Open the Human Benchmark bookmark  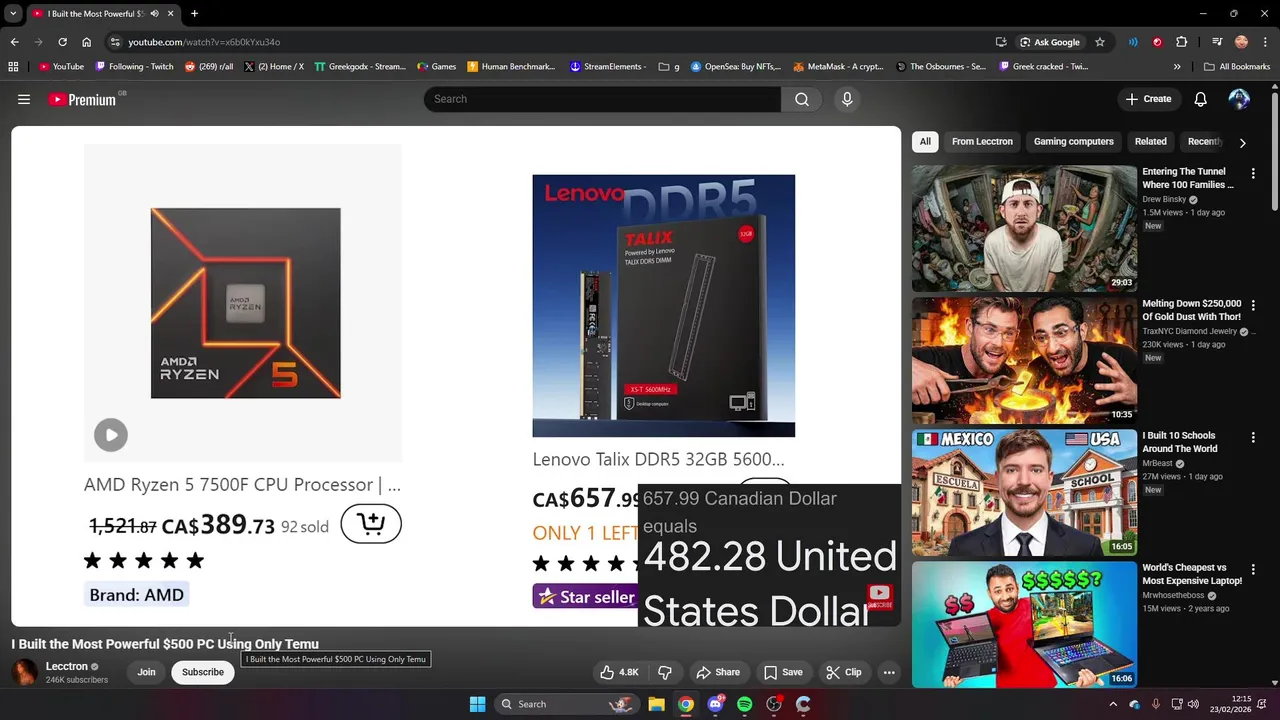511,67
